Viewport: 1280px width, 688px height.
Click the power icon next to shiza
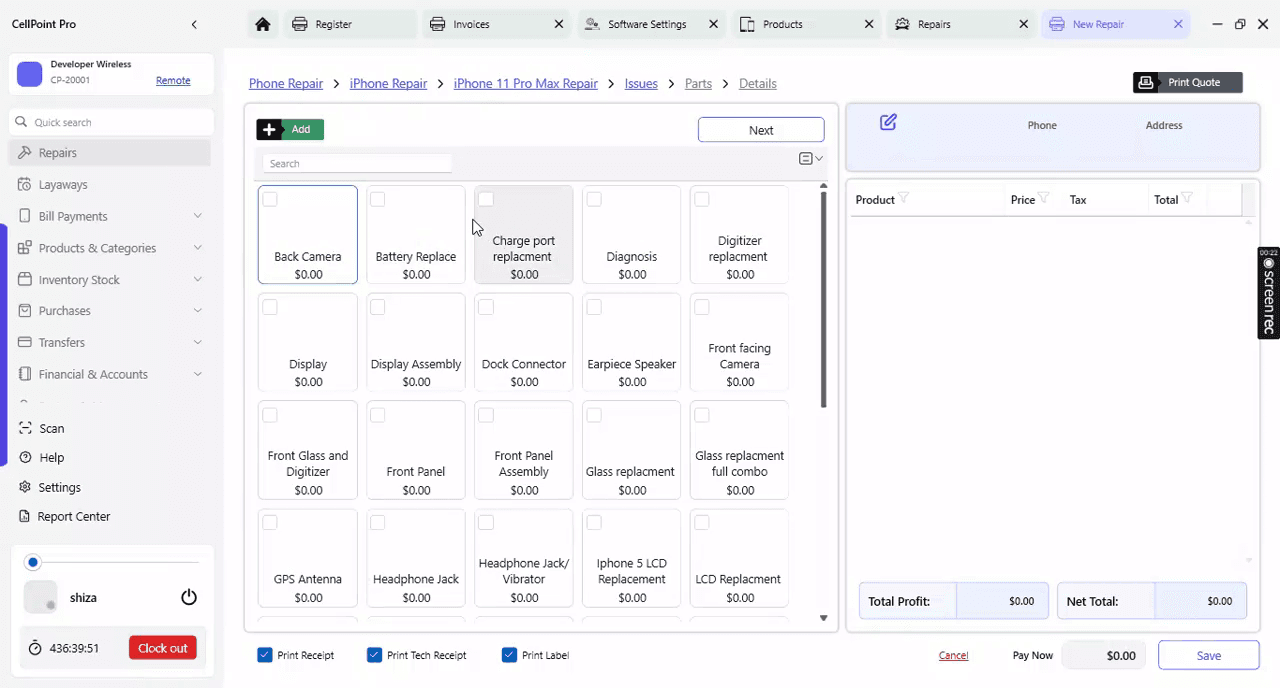click(x=189, y=597)
